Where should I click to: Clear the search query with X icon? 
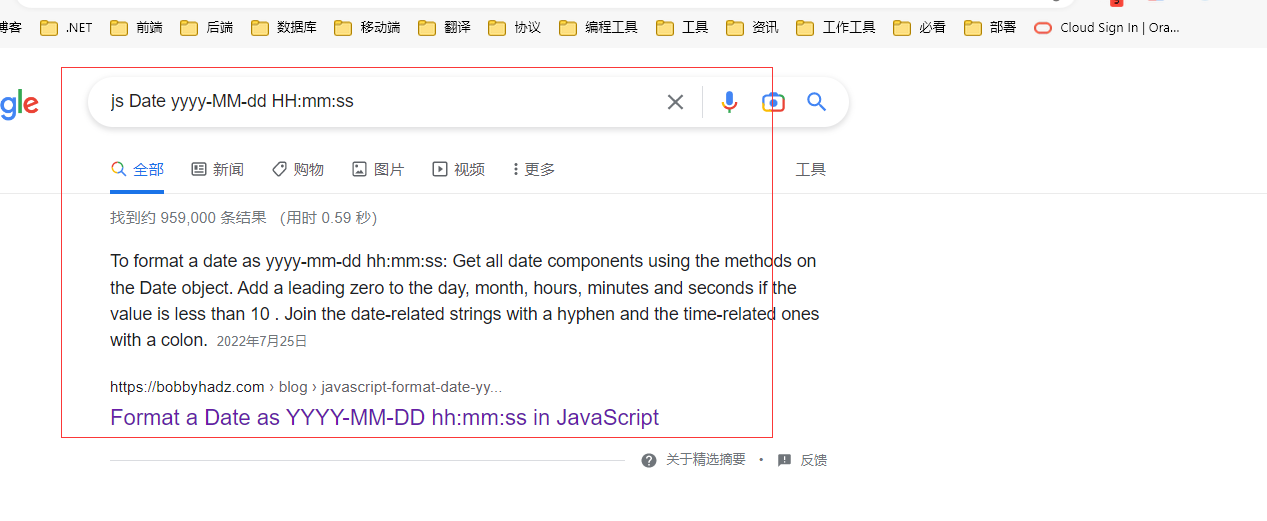pos(676,102)
